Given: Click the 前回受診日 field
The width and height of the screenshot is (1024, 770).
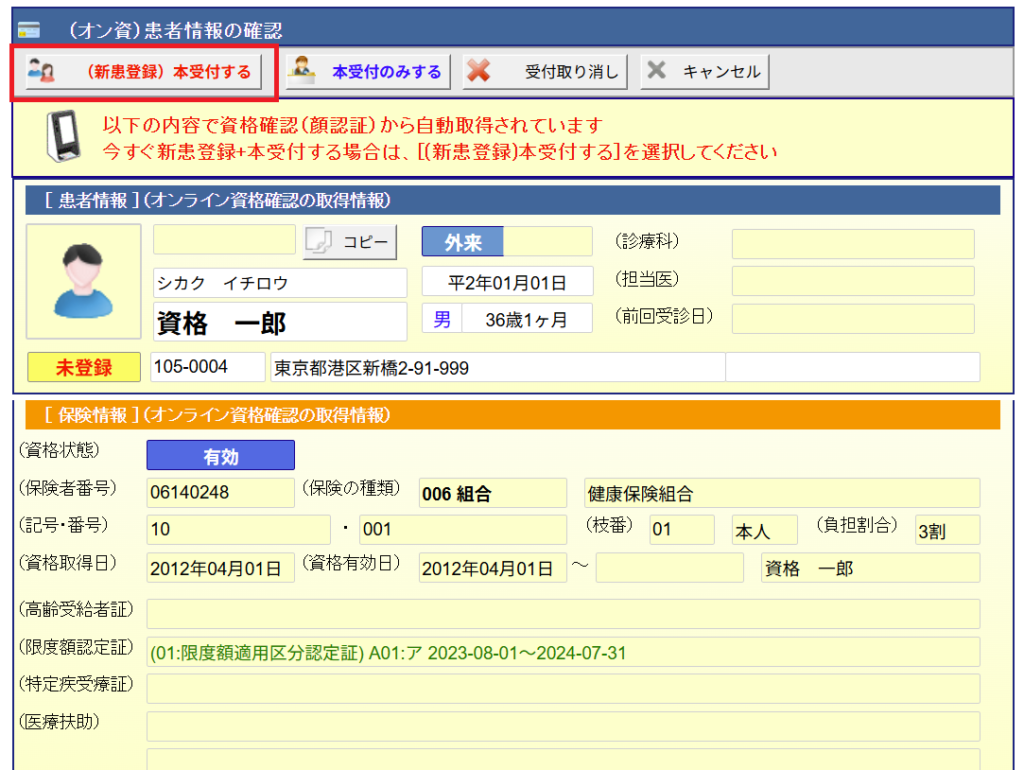Looking at the screenshot, I should [x=852, y=319].
